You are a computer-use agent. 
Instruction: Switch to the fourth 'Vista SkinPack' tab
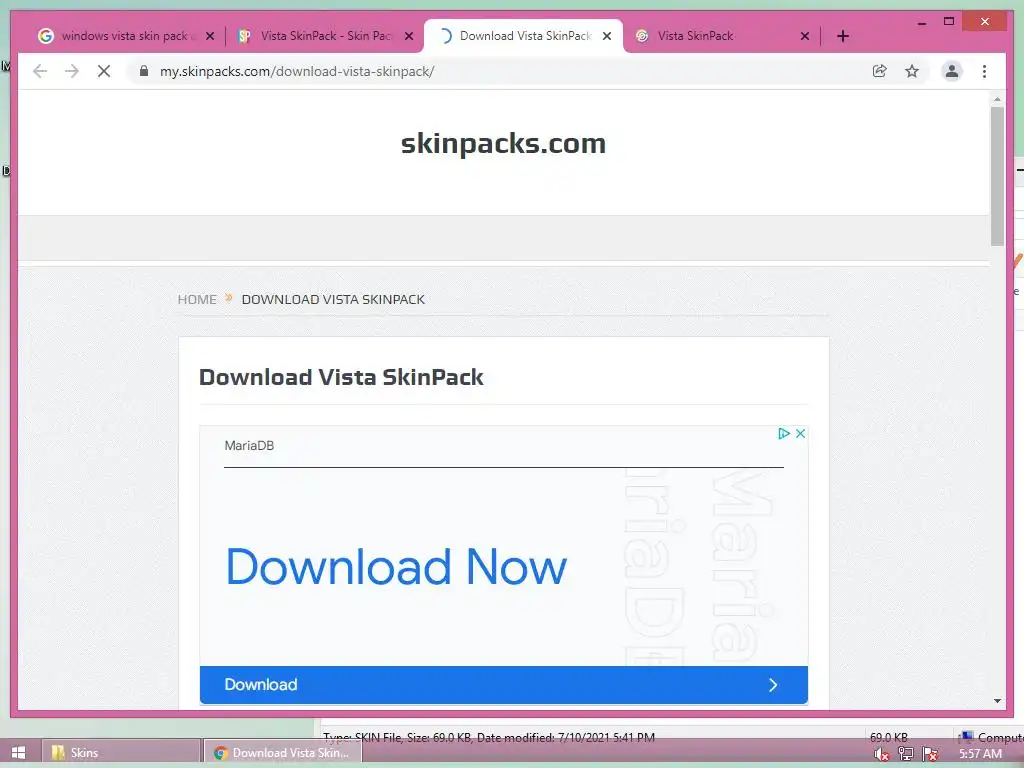[722, 36]
